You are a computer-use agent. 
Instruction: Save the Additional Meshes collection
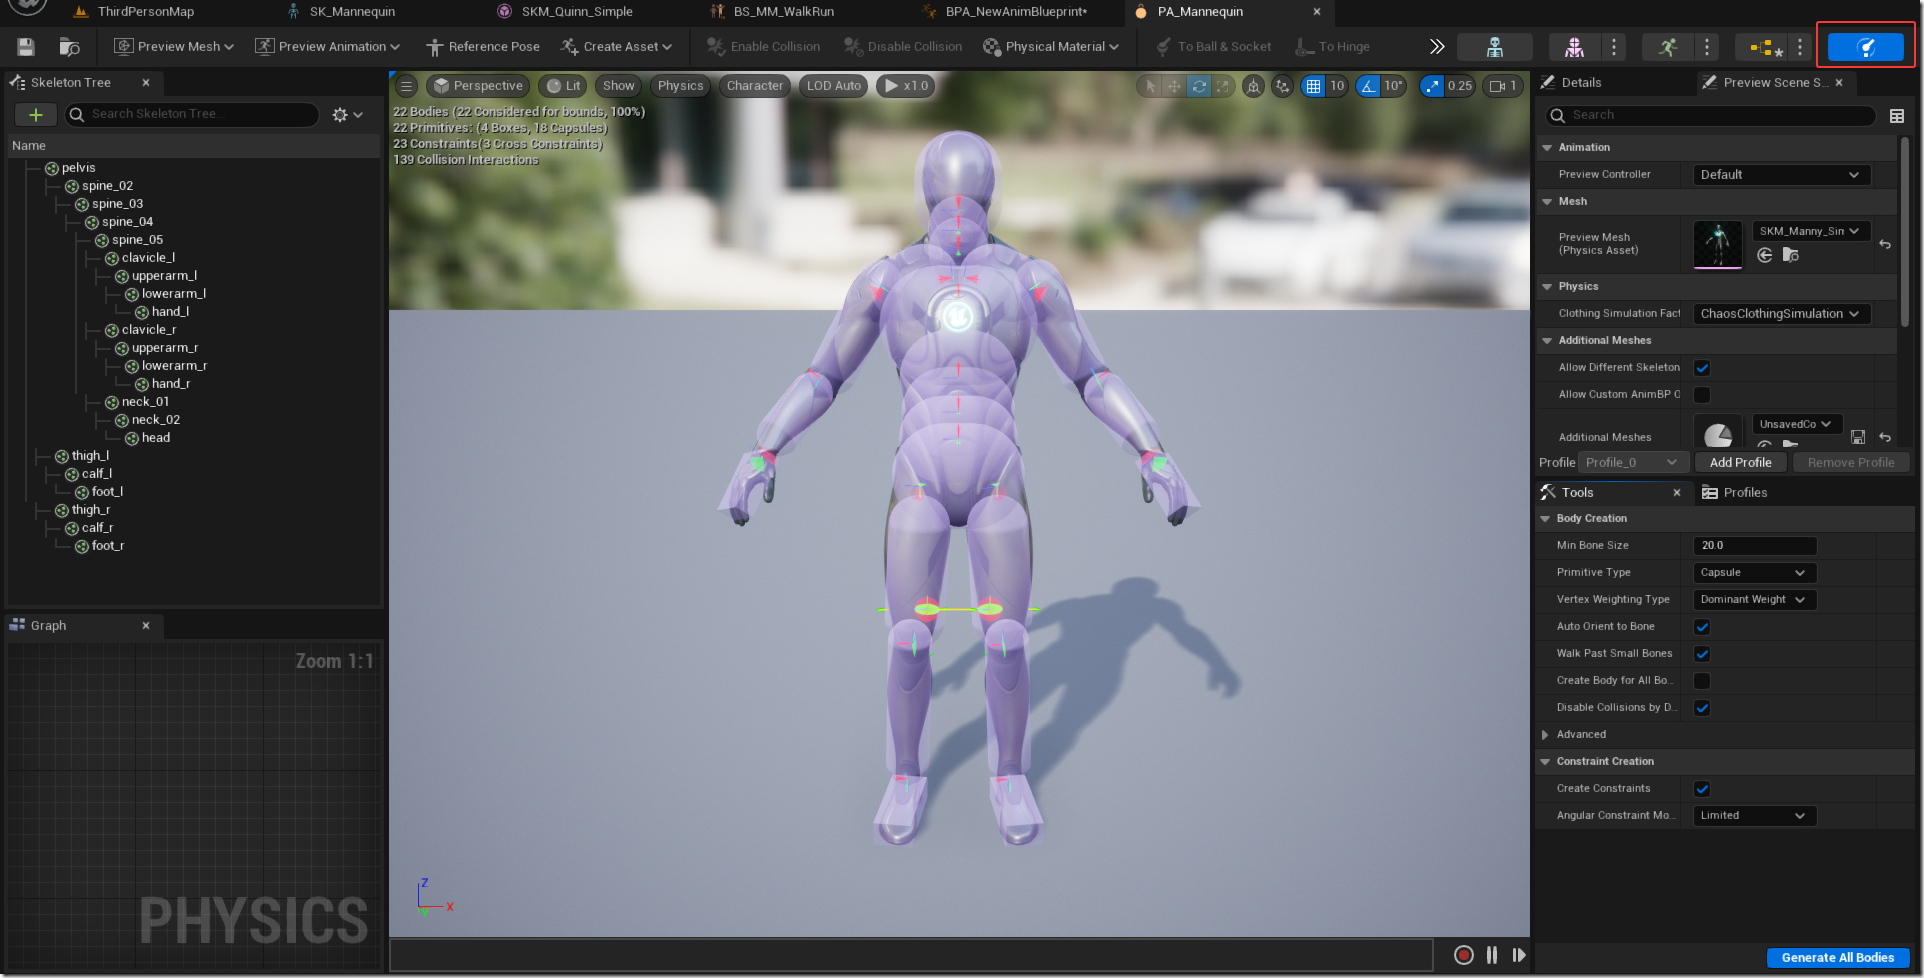pos(1858,437)
